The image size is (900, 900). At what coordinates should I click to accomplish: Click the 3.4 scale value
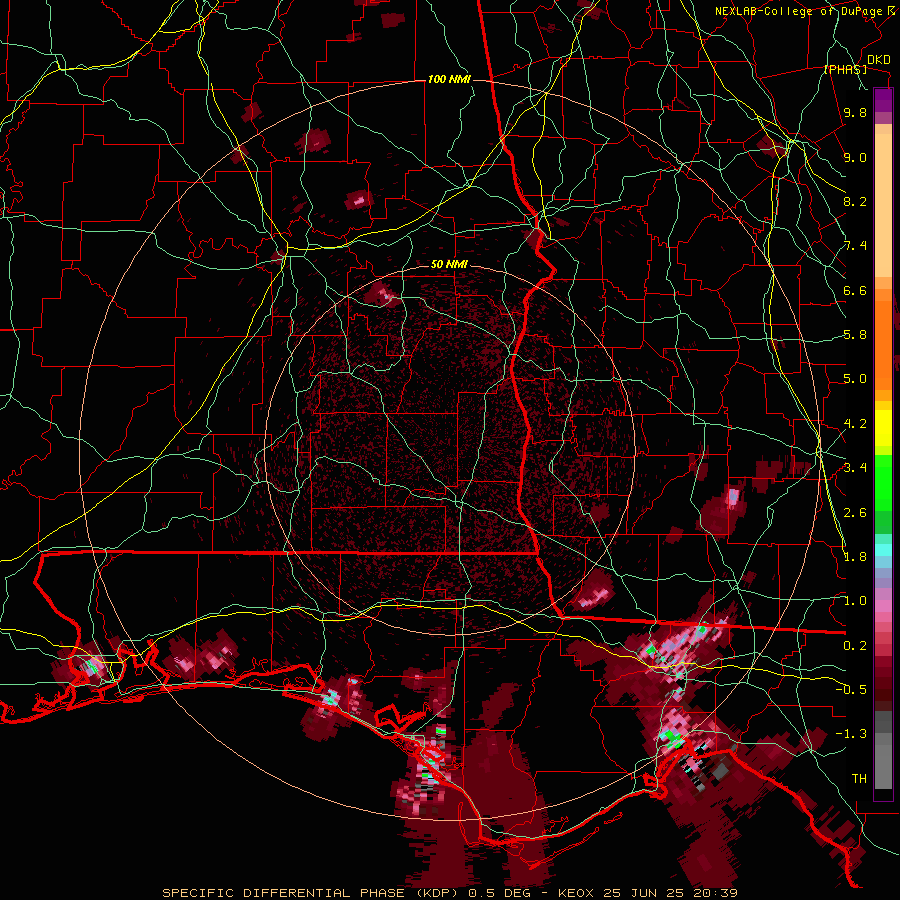click(x=855, y=468)
